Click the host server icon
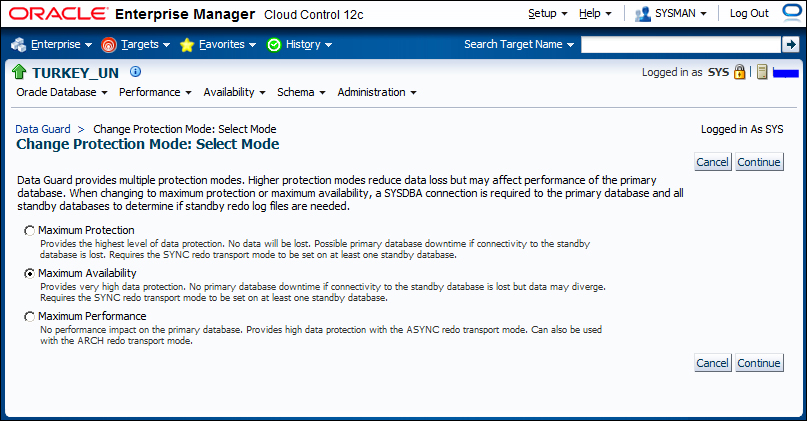This screenshot has width=807, height=421. click(x=762, y=72)
